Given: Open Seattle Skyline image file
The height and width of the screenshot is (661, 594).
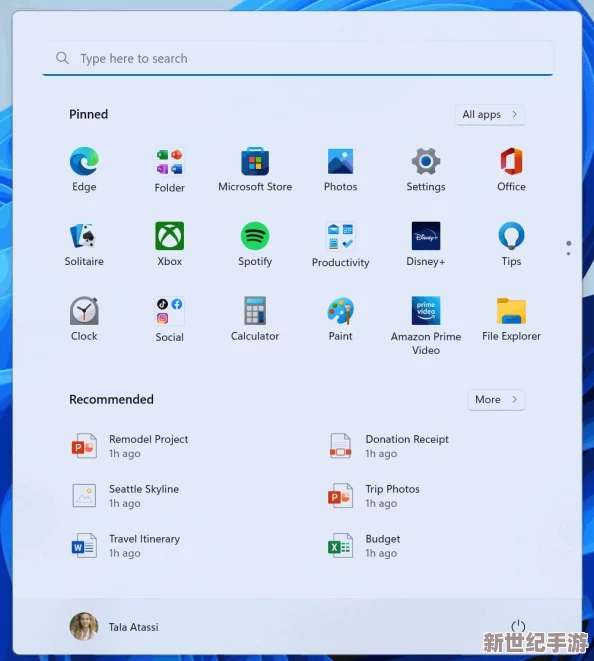Looking at the screenshot, I should tap(125, 496).
